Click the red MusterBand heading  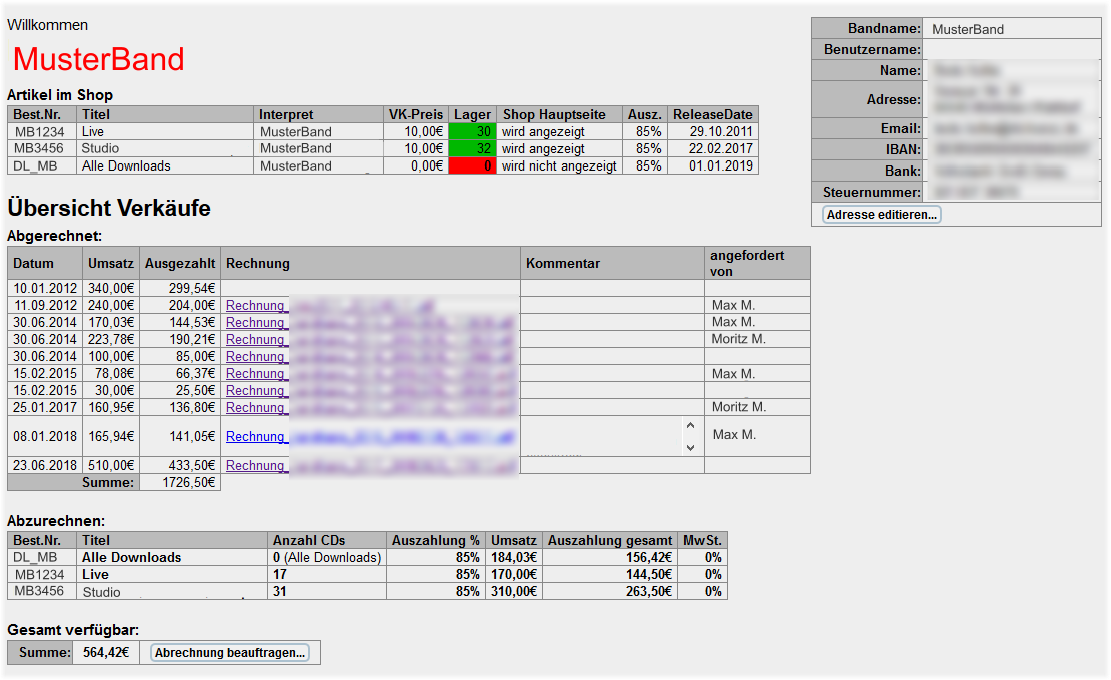point(99,60)
